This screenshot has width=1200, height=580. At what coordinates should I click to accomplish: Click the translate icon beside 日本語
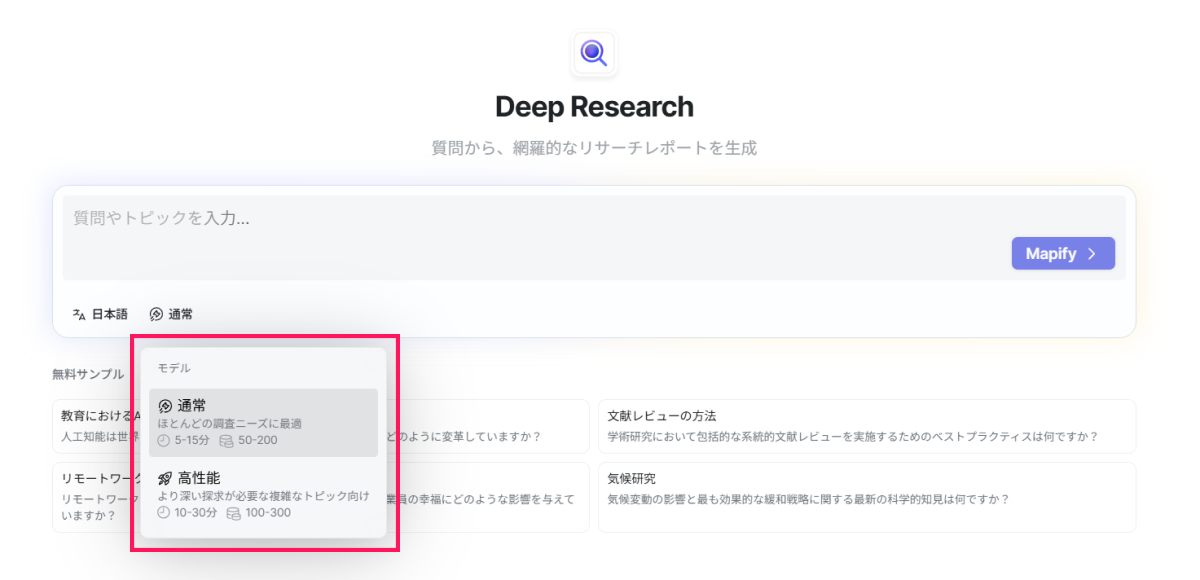coord(79,314)
